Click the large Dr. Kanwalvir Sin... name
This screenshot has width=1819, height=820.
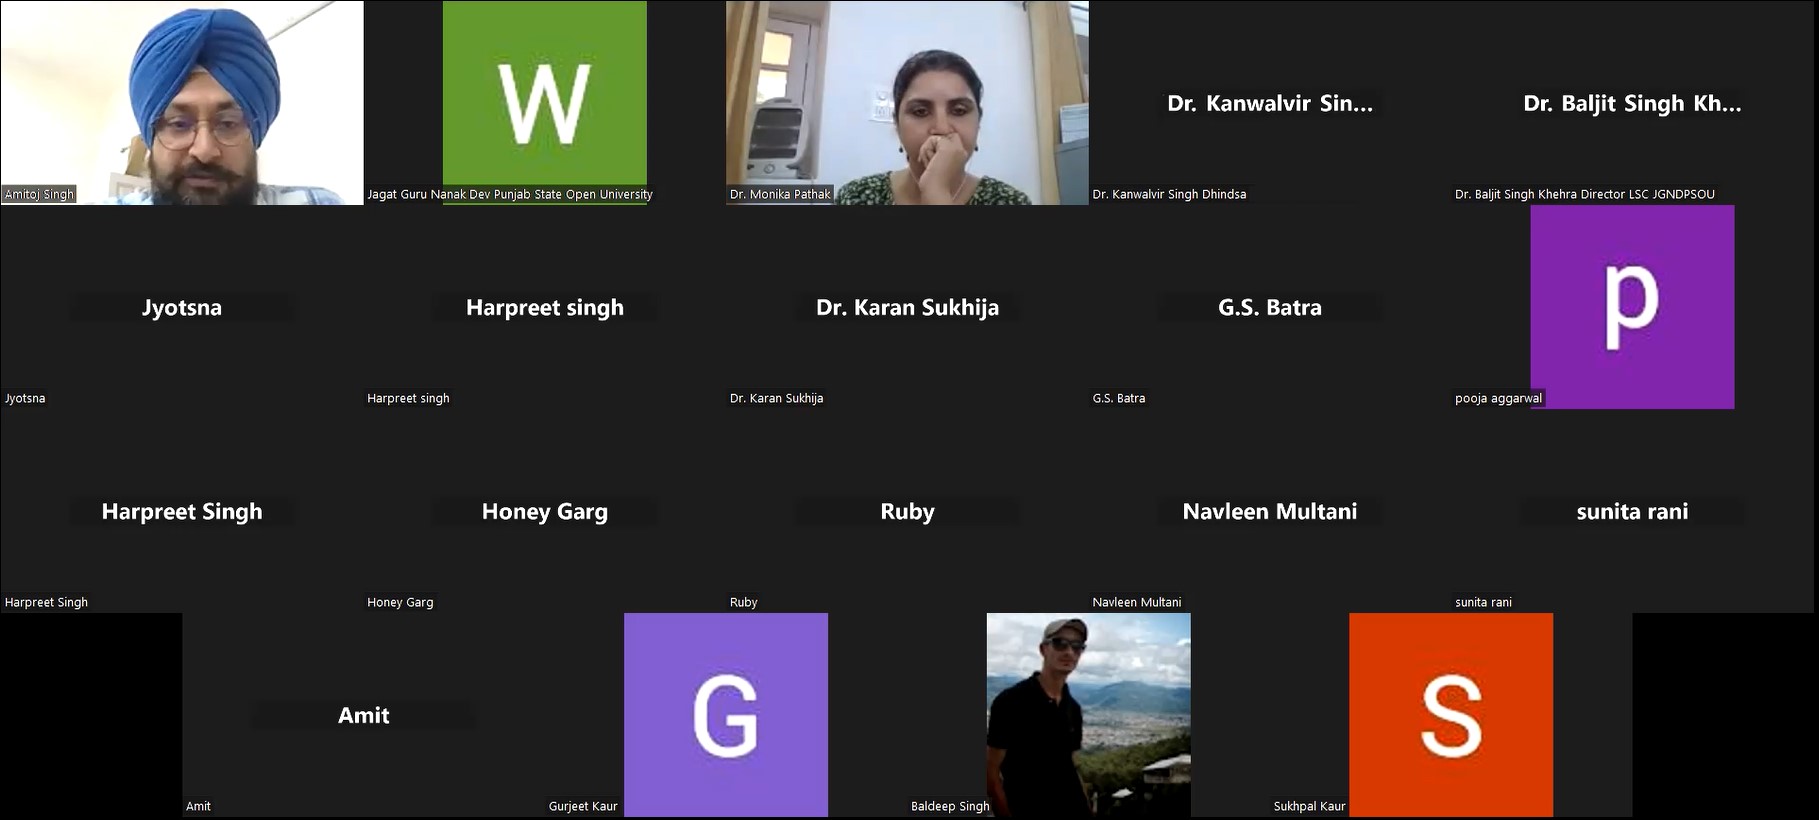pyautogui.click(x=1270, y=103)
